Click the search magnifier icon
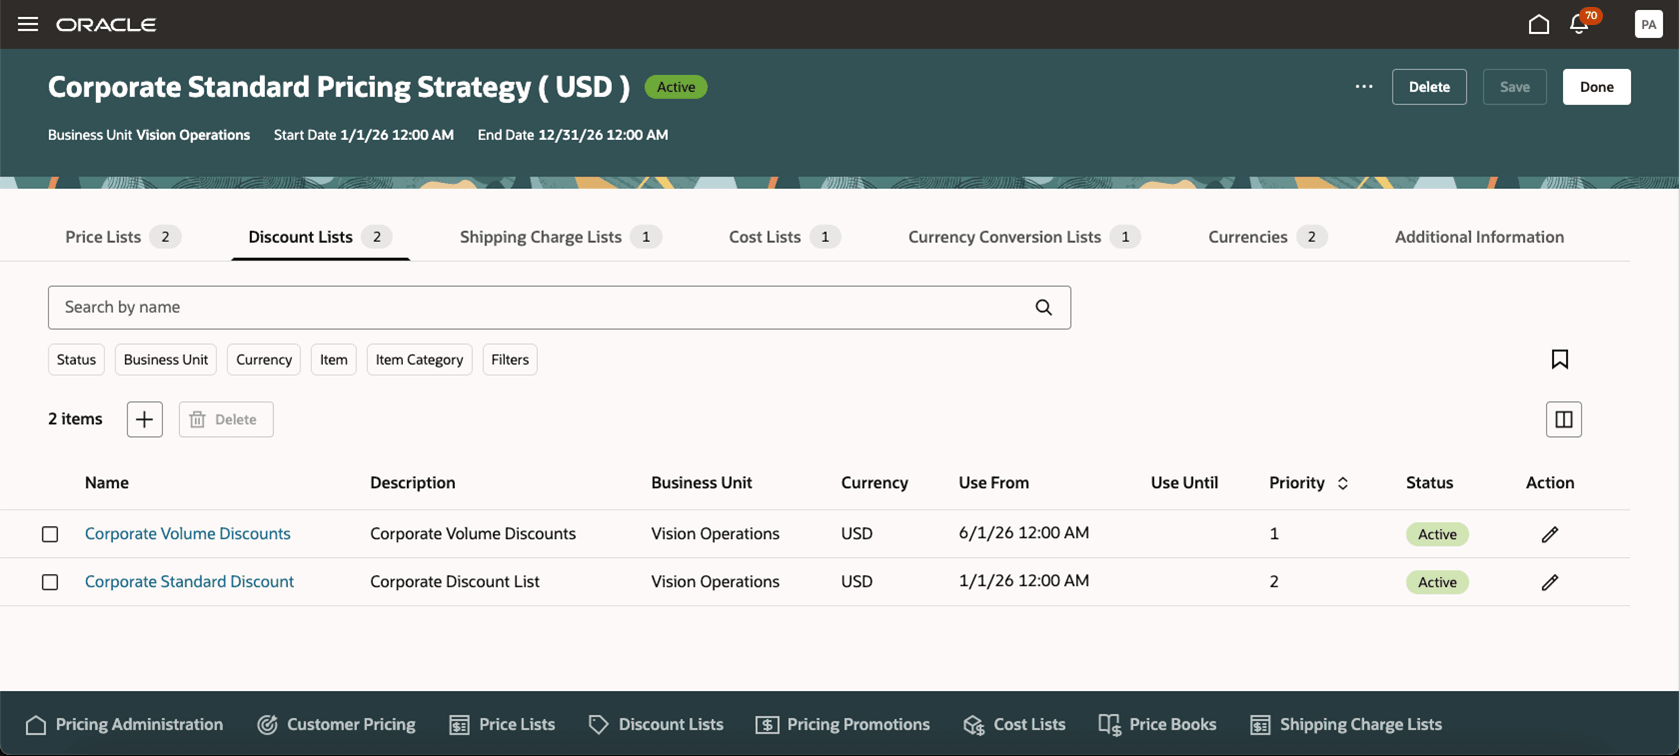 pyautogui.click(x=1044, y=308)
